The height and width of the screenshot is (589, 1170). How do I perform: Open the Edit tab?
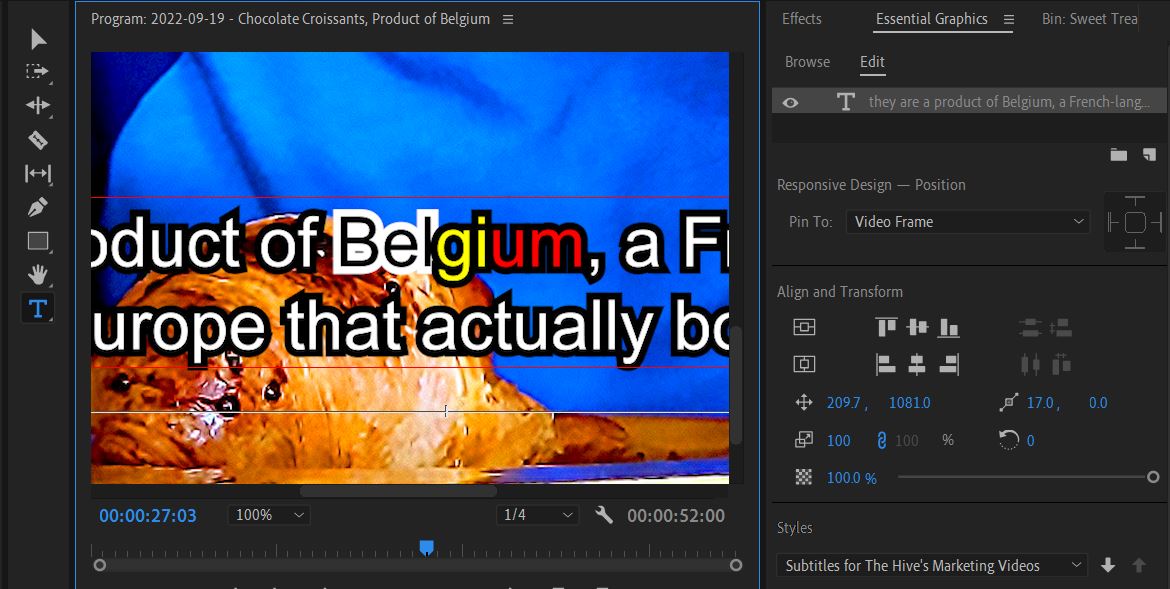[872, 62]
